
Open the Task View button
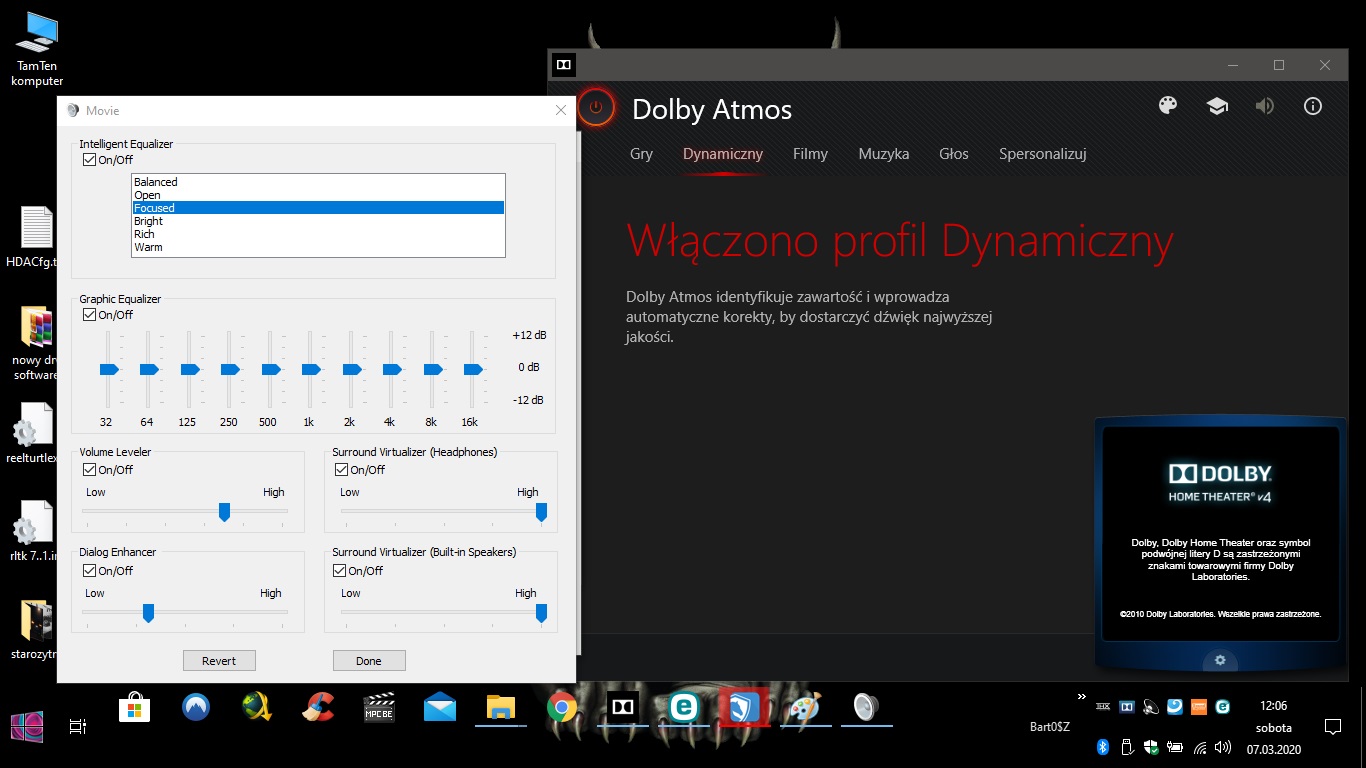[x=78, y=727]
